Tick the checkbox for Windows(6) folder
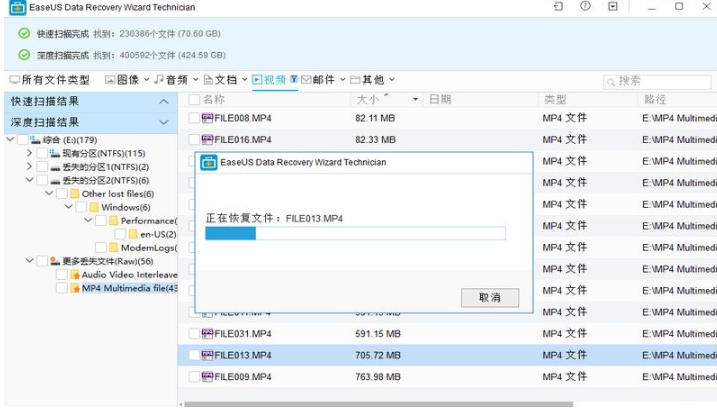 (x=81, y=207)
